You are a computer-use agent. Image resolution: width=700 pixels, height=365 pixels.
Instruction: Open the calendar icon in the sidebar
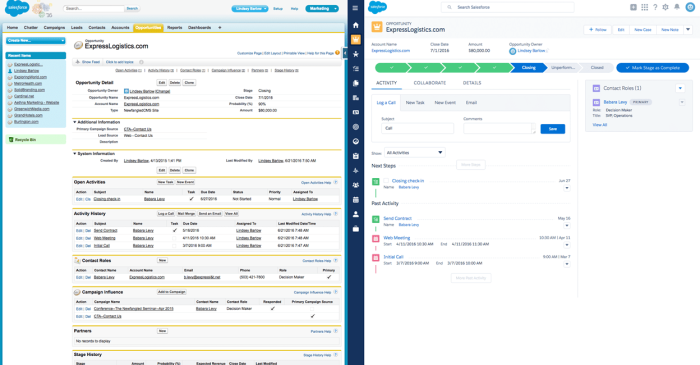pyautogui.click(x=355, y=199)
